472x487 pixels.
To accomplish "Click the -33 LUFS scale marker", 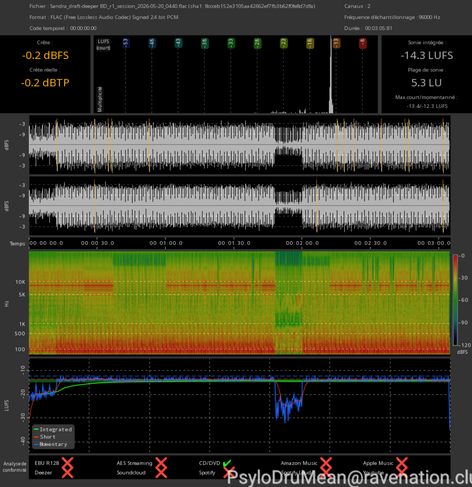I will click(231, 43).
